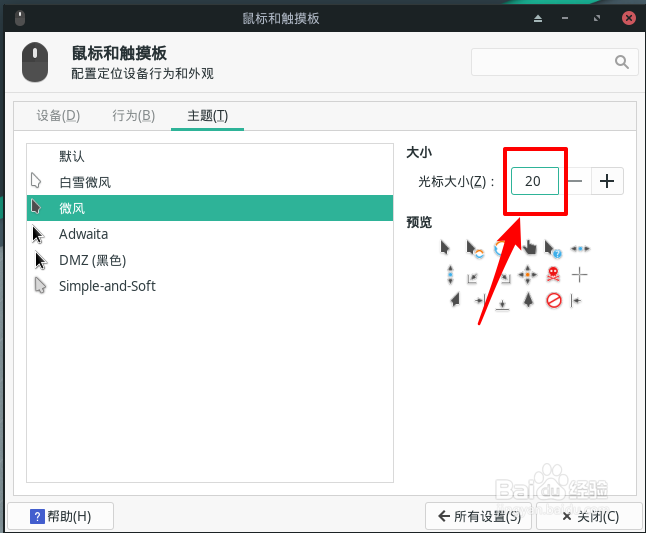Click the bottom-left corner resize cursor
The image size is (646, 533).
click(472, 278)
